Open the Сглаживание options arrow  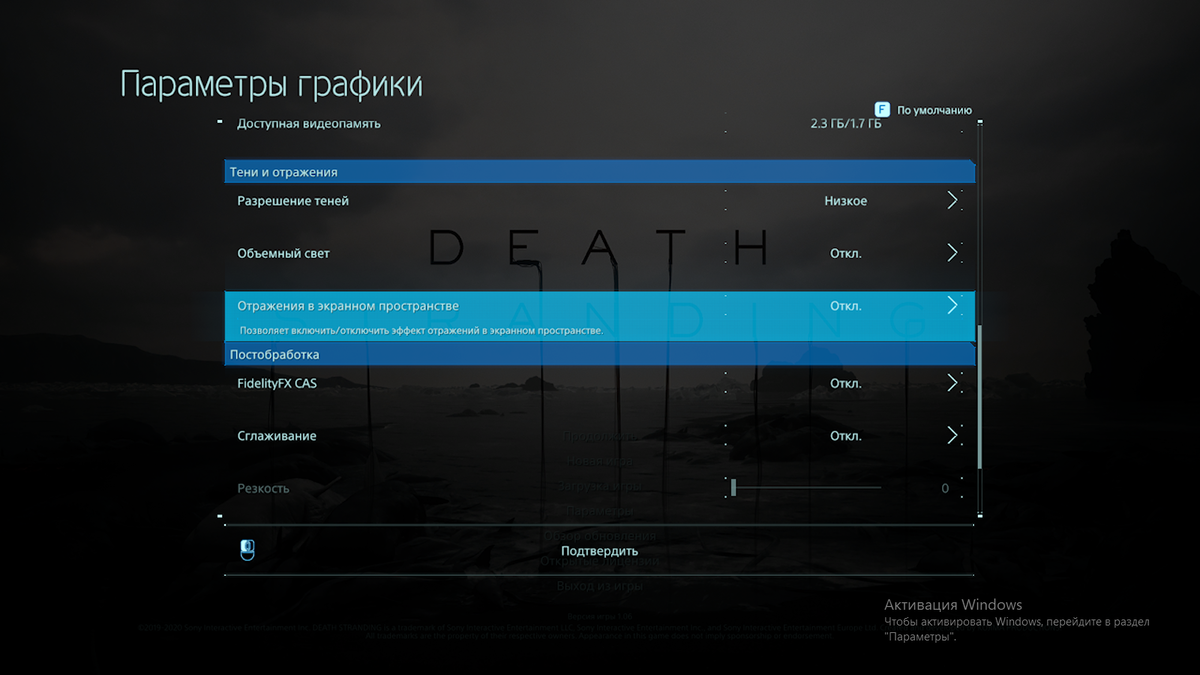pos(952,436)
